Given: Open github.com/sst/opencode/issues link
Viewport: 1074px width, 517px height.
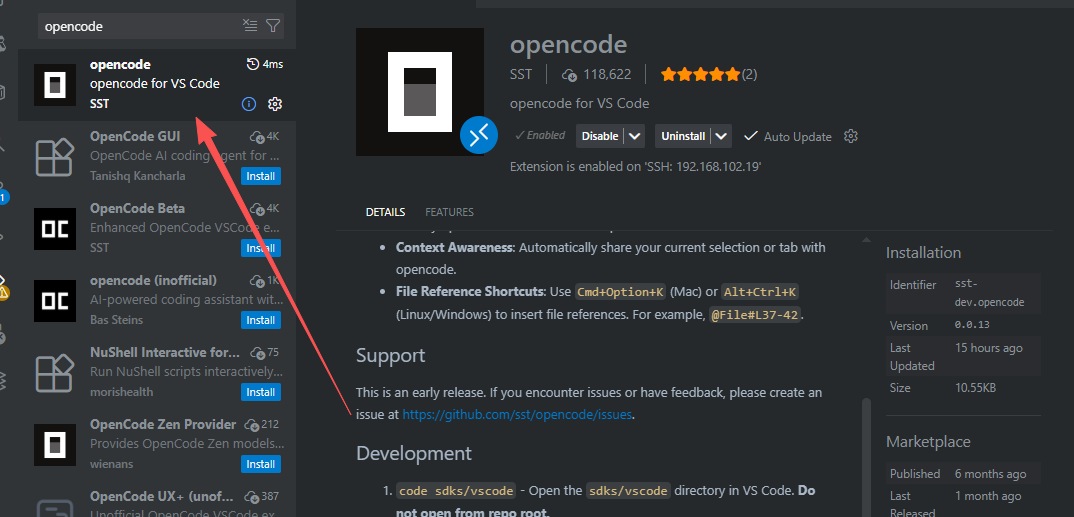Looking at the screenshot, I should (517, 414).
